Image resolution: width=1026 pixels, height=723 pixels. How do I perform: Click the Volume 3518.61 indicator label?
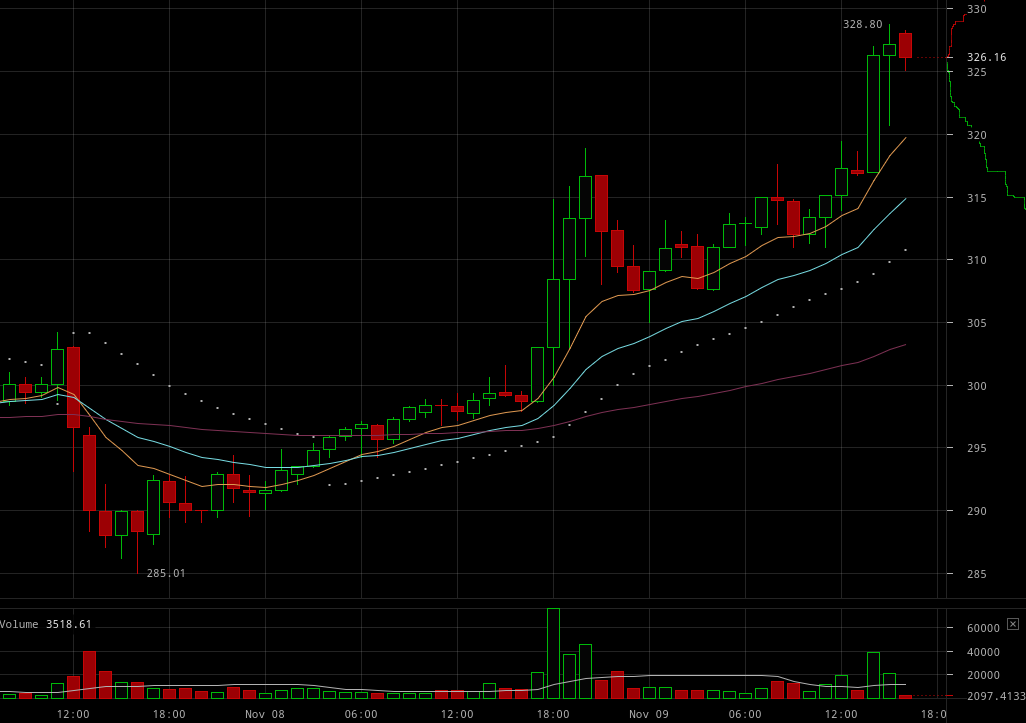tap(46, 624)
